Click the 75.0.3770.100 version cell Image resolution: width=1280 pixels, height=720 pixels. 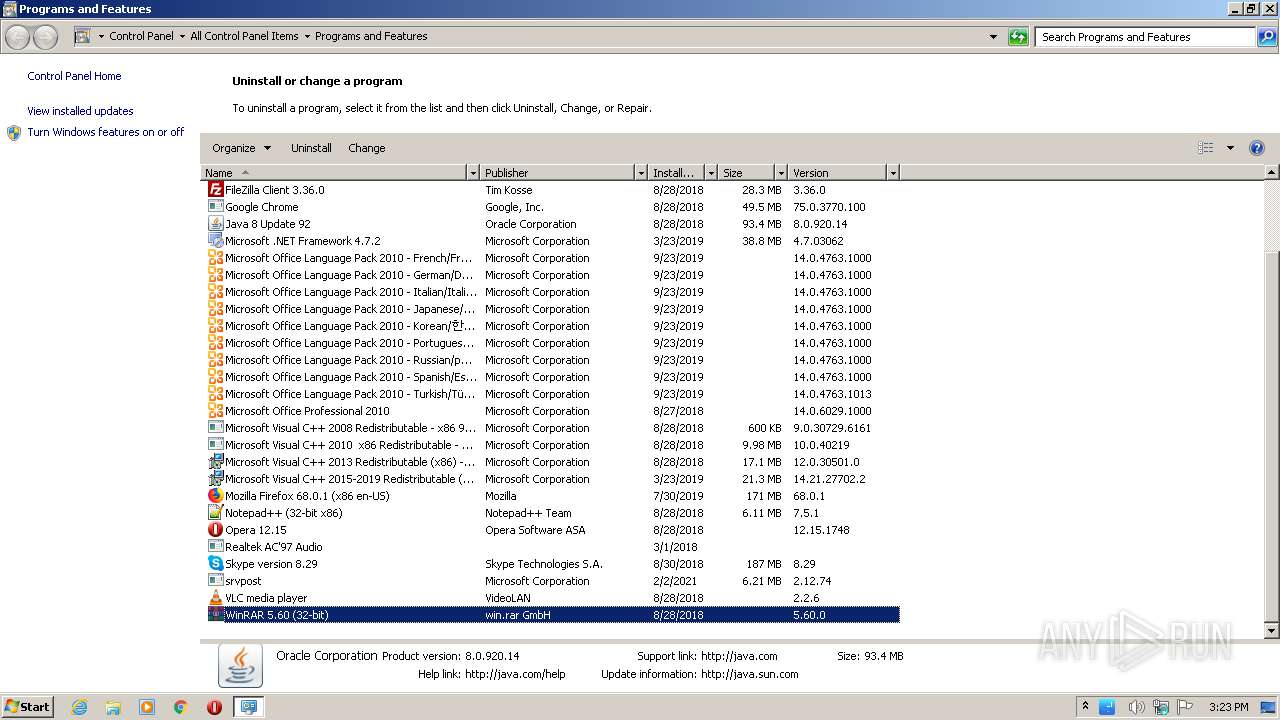pos(829,207)
